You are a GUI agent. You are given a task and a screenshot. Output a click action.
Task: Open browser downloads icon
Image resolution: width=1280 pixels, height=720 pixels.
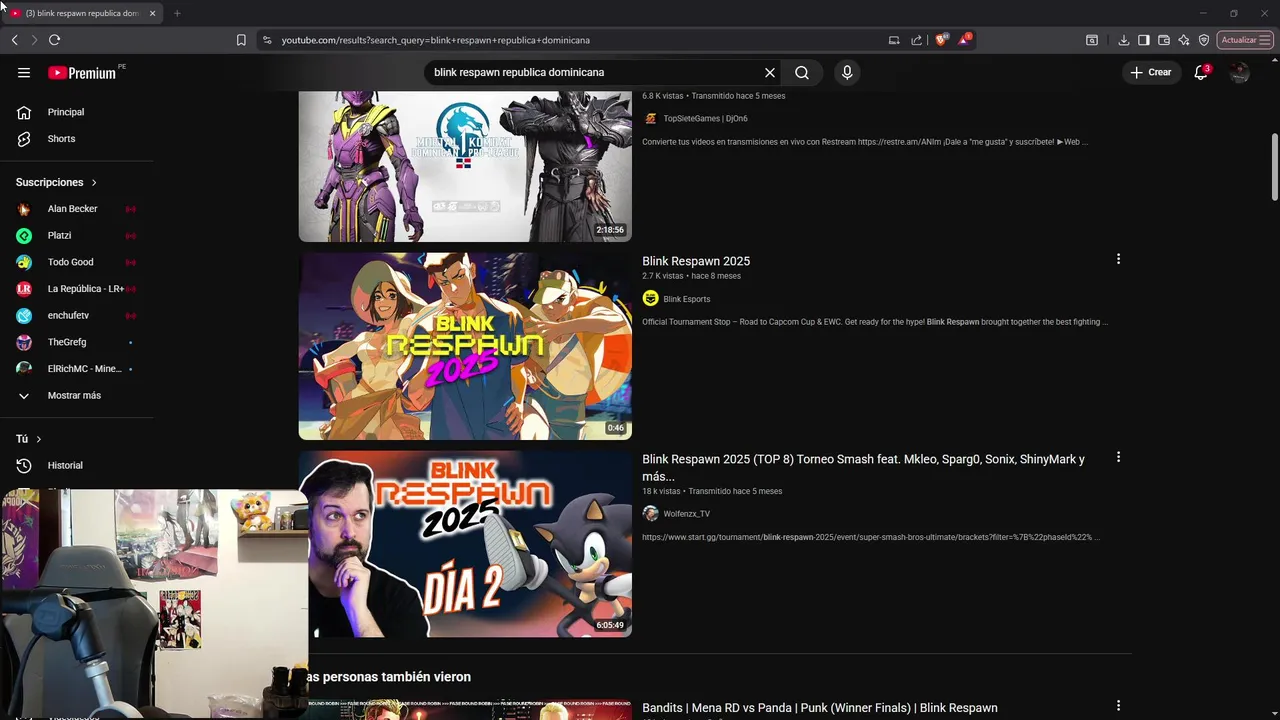pos(1124,40)
